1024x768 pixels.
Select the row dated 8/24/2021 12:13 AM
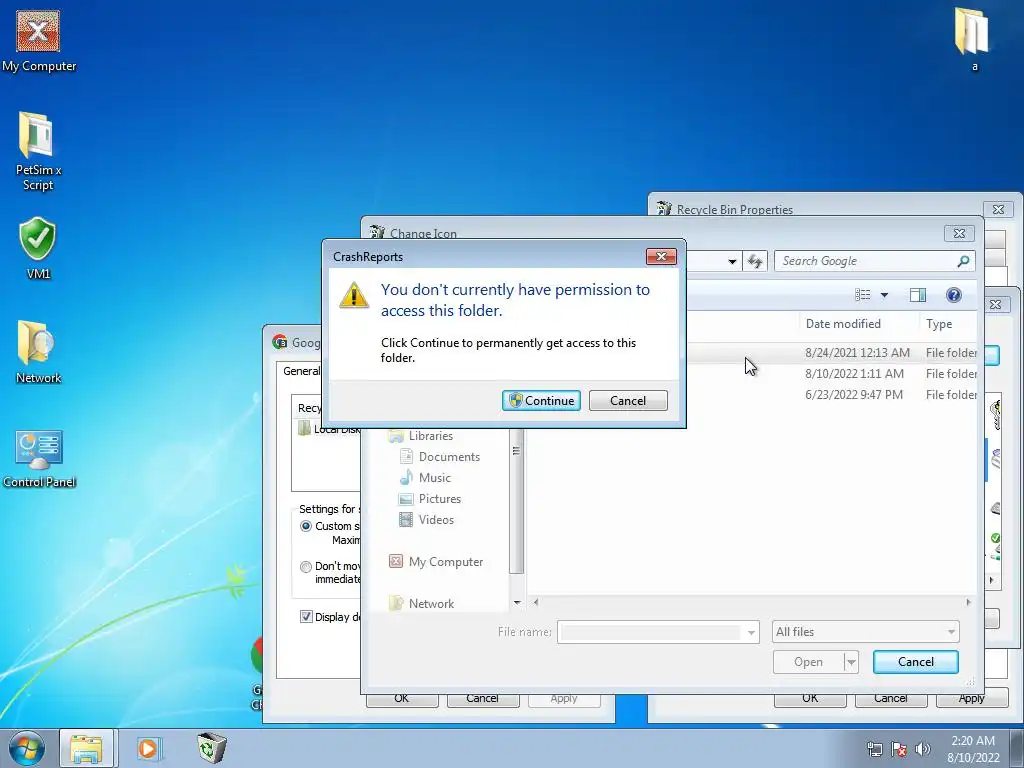coord(831,353)
